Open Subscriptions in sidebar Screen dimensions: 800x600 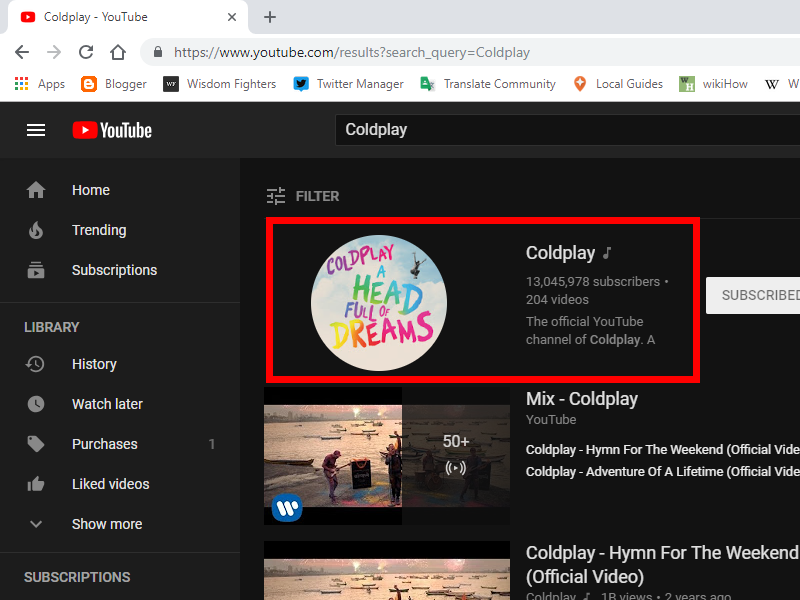pyautogui.click(x=120, y=270)
